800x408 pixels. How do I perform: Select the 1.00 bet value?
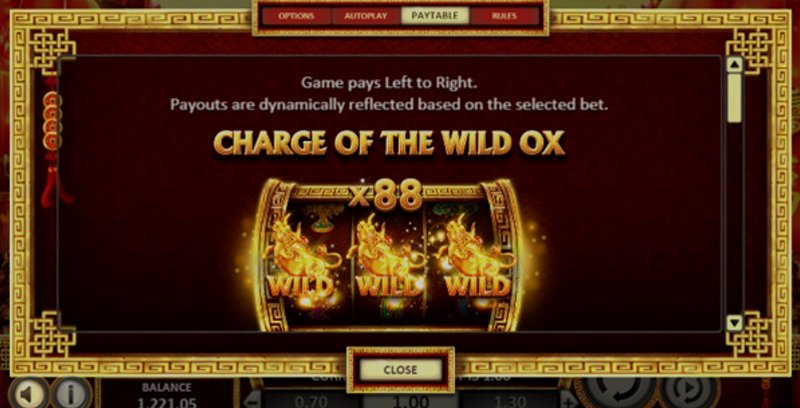pyautogui.click(x=411, y=401)
